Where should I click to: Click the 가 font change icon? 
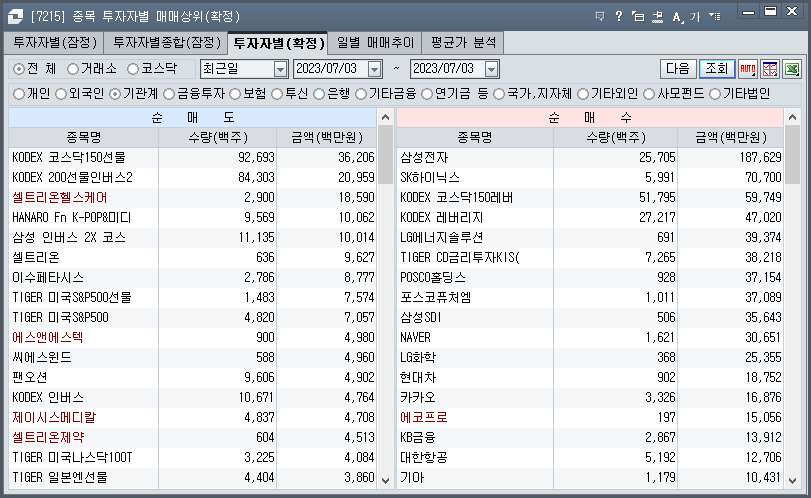(x=695, y=17)
